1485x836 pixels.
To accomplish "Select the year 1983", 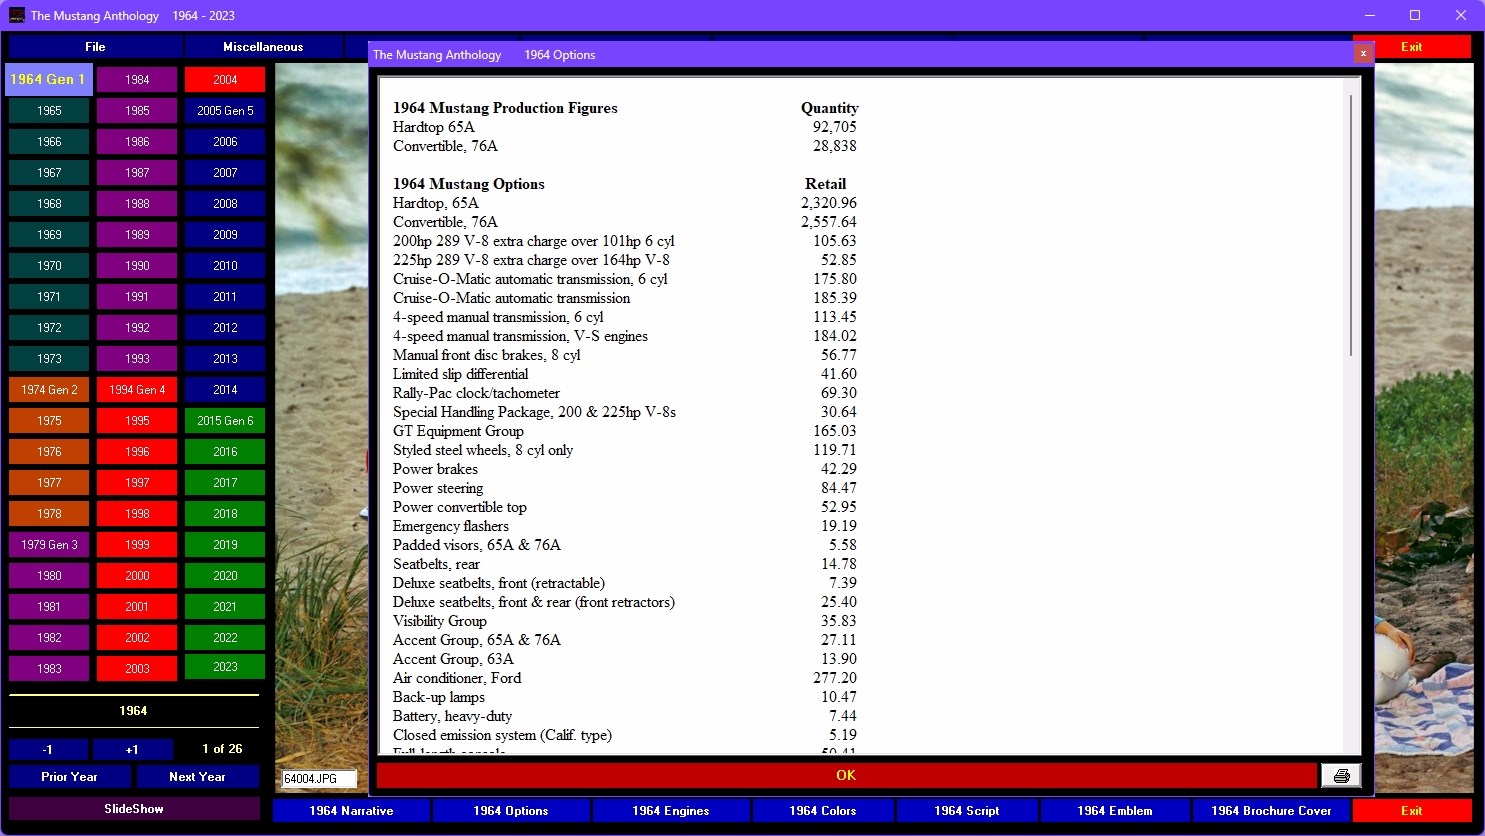I will 49,669.
